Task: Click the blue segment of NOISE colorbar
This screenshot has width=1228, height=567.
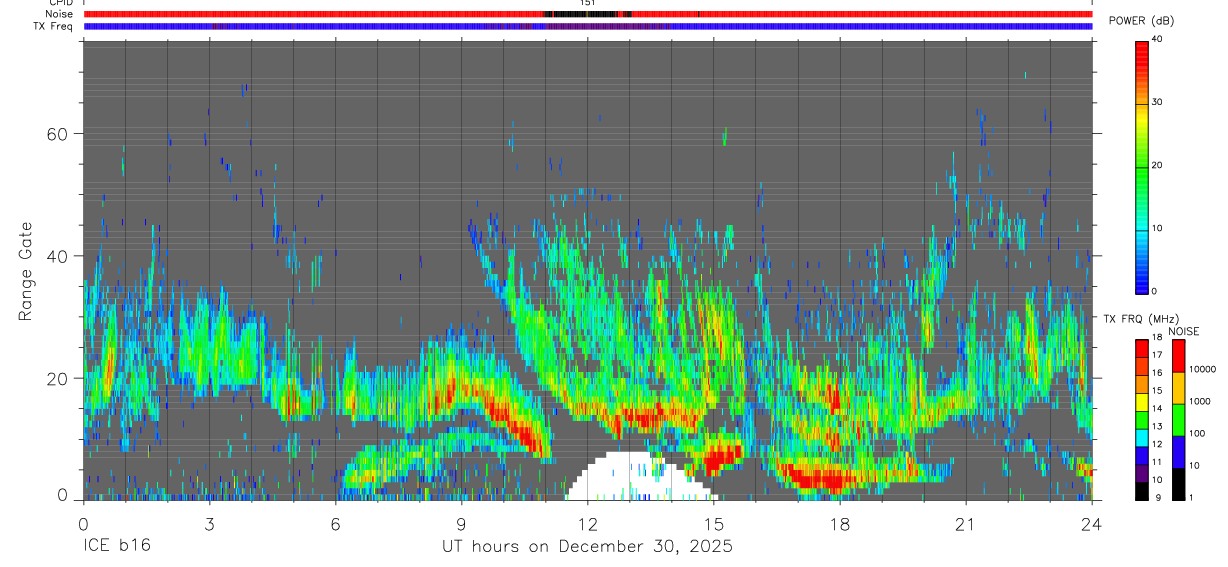Action: 1178,452
